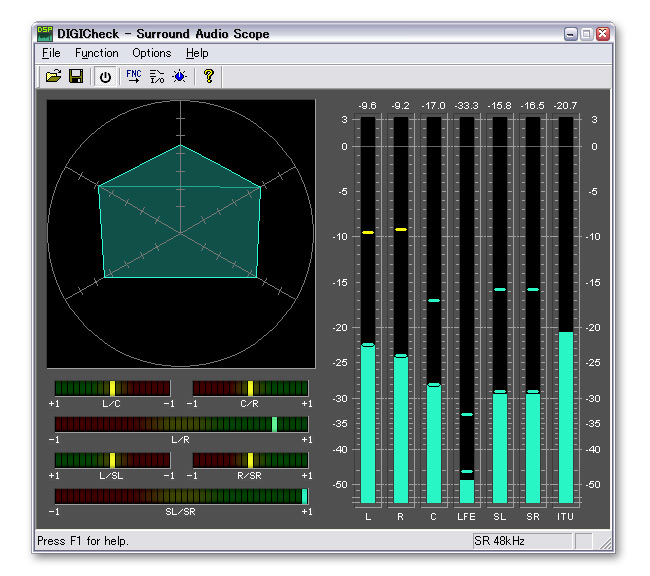Maximize the DIGICheck window
Screen dimensions: 650x576
click(x=586, y=33)
